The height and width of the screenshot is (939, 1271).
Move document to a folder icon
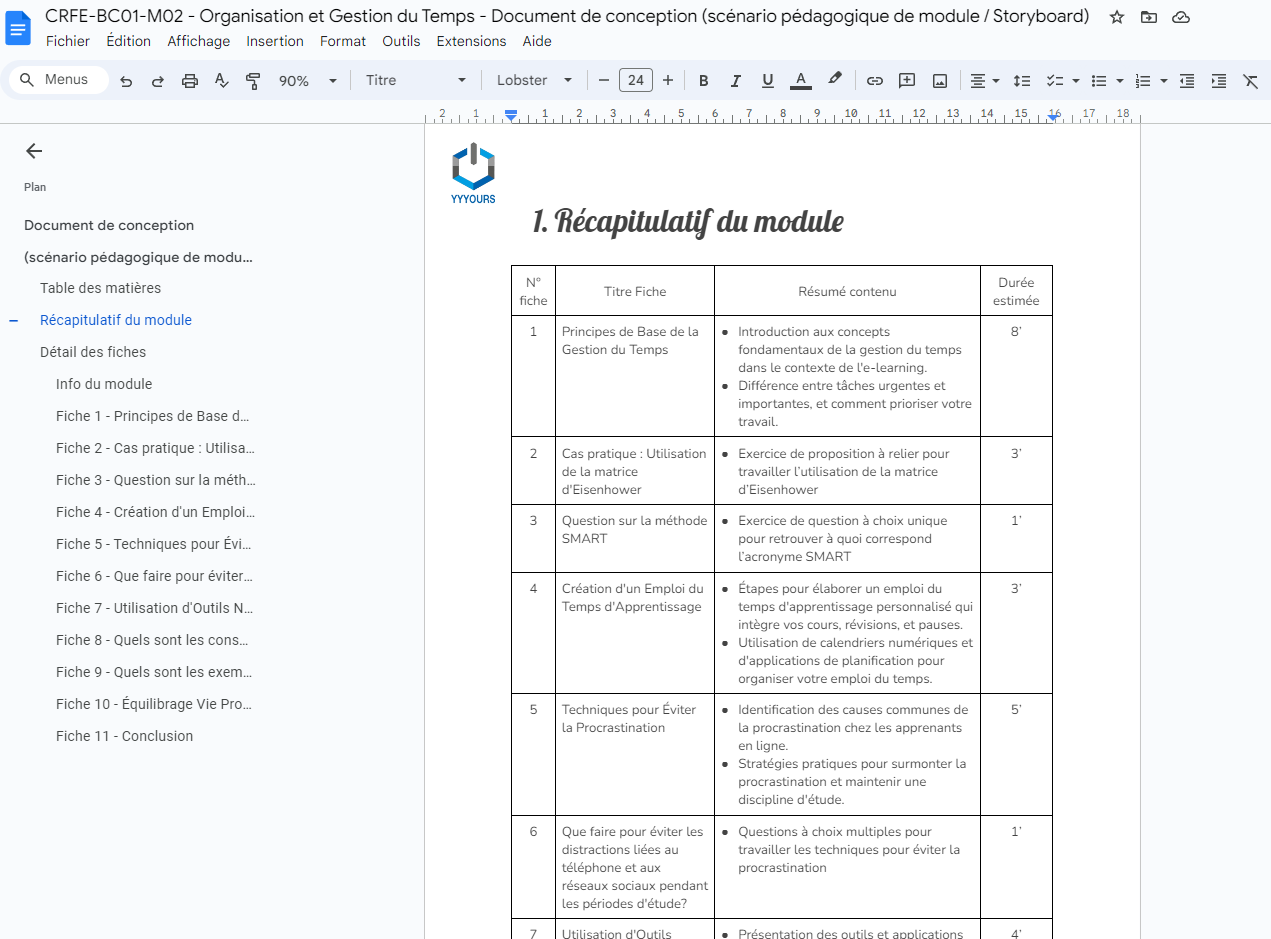point(1148,17)
